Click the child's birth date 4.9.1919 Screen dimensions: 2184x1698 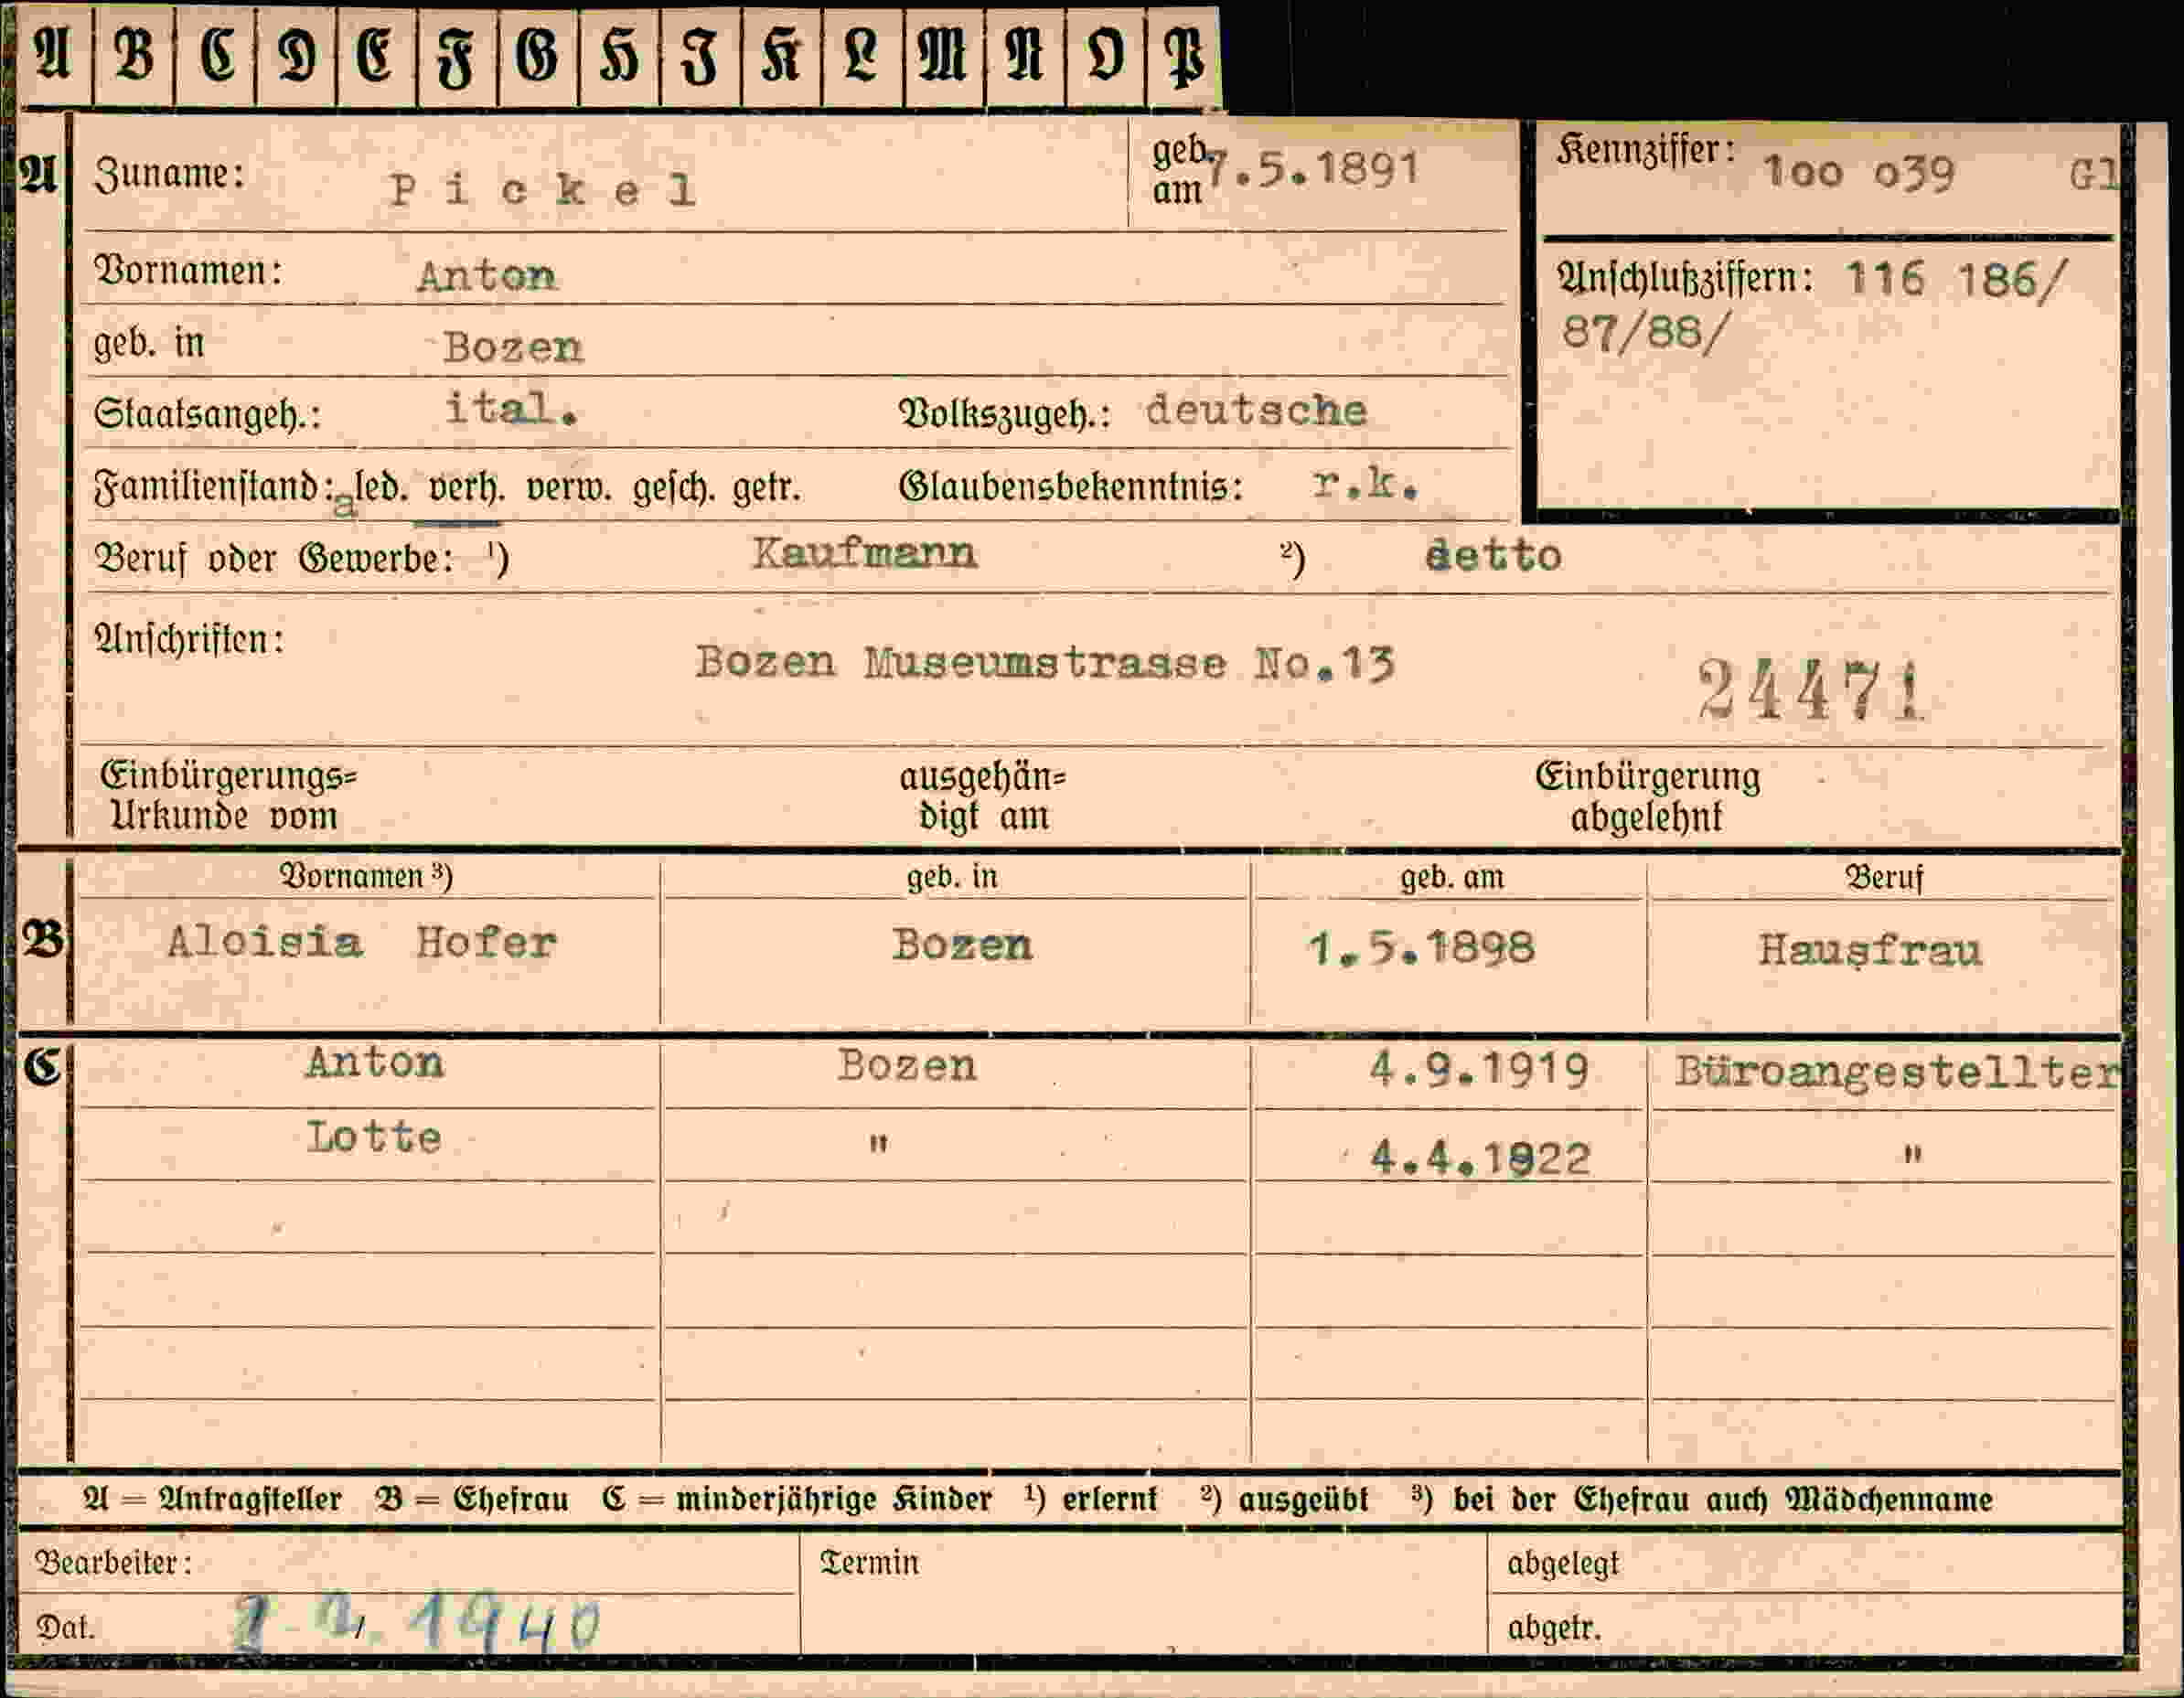coord(1479,1070)
